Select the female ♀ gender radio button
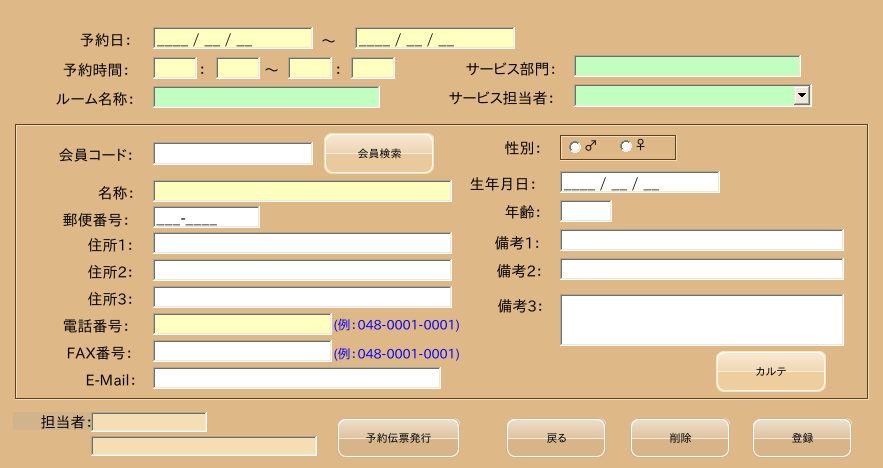 tap(626, 146)
